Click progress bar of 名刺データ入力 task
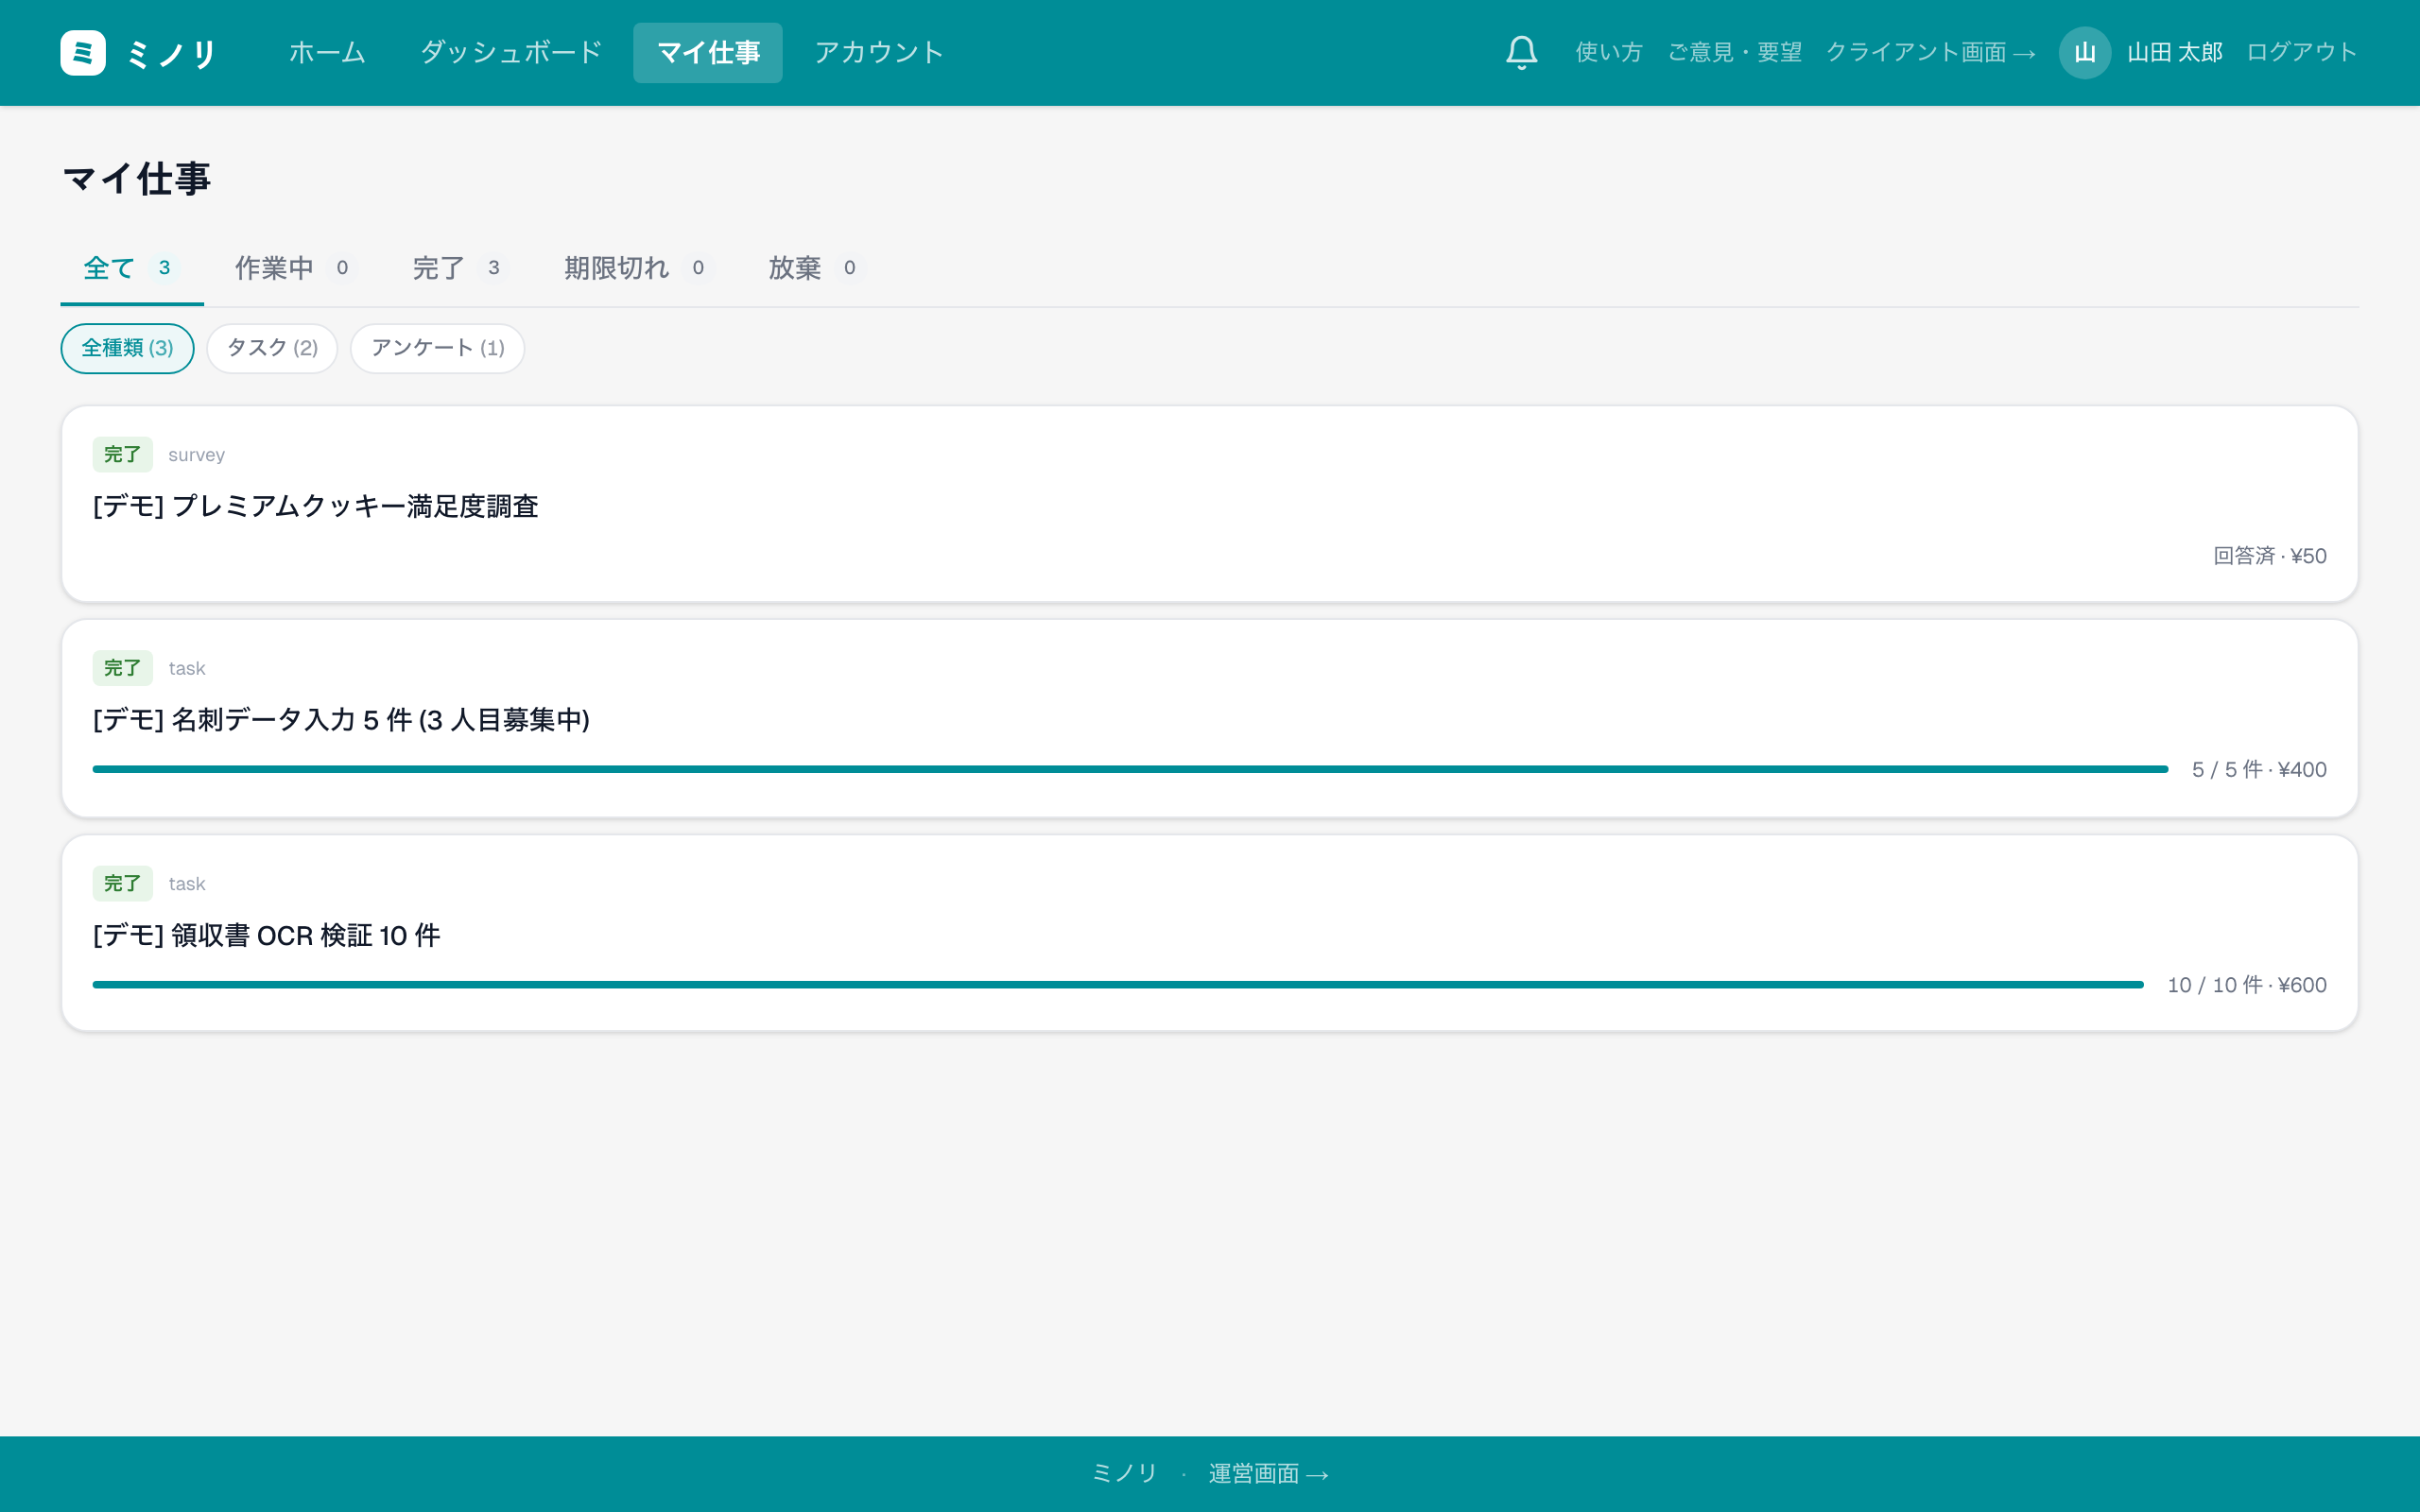The width and height of the screenshot is (2420, 1512). pyautogui.click(x=1130, y=769)
